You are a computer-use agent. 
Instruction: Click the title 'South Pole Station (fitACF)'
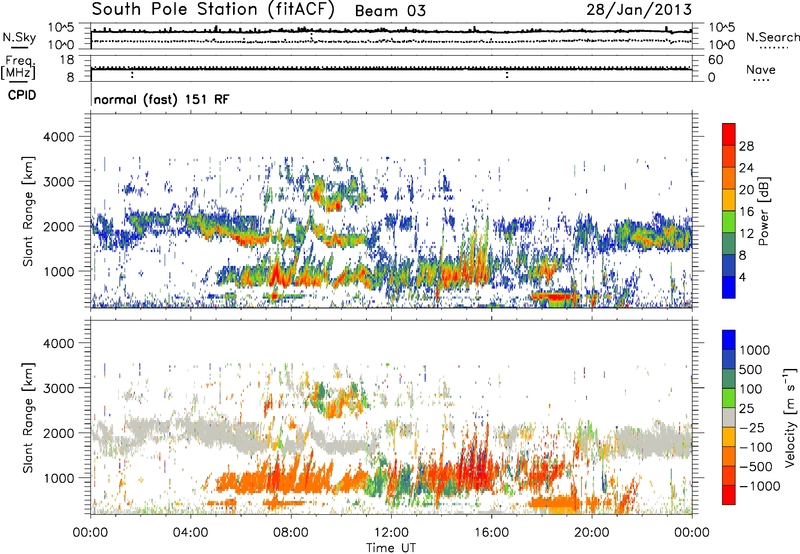tap(213, 9)
